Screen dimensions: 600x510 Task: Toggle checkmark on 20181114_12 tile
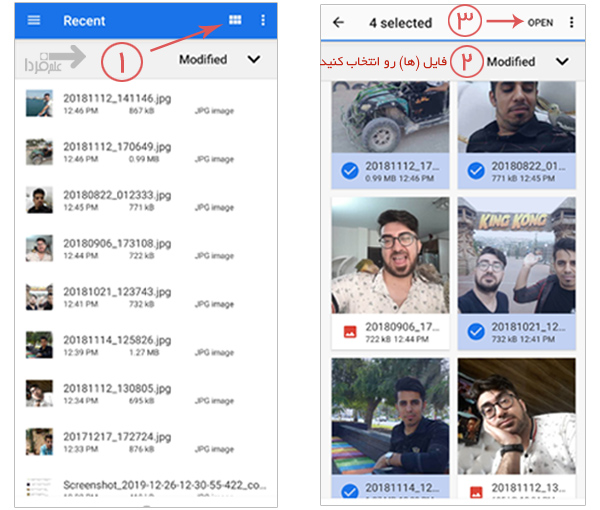tap(350, 491)
